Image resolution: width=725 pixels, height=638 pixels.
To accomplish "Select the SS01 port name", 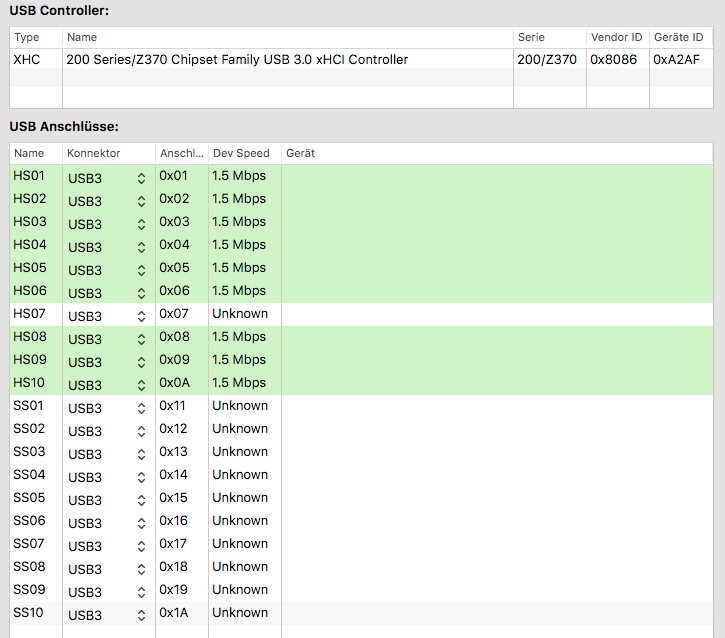I will 28,406.
